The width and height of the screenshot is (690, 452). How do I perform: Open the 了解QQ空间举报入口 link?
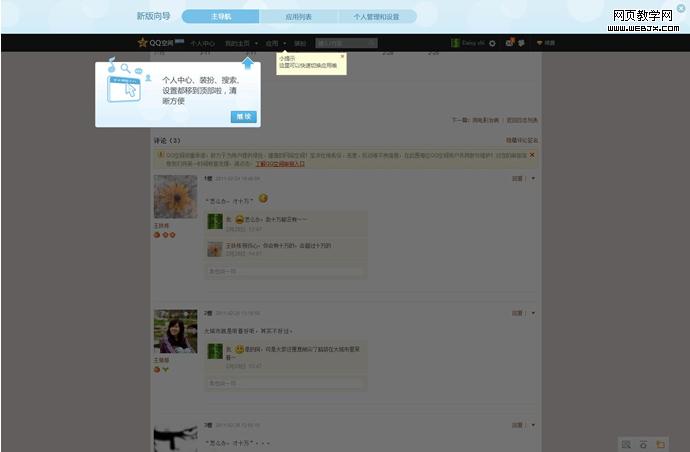279,163
